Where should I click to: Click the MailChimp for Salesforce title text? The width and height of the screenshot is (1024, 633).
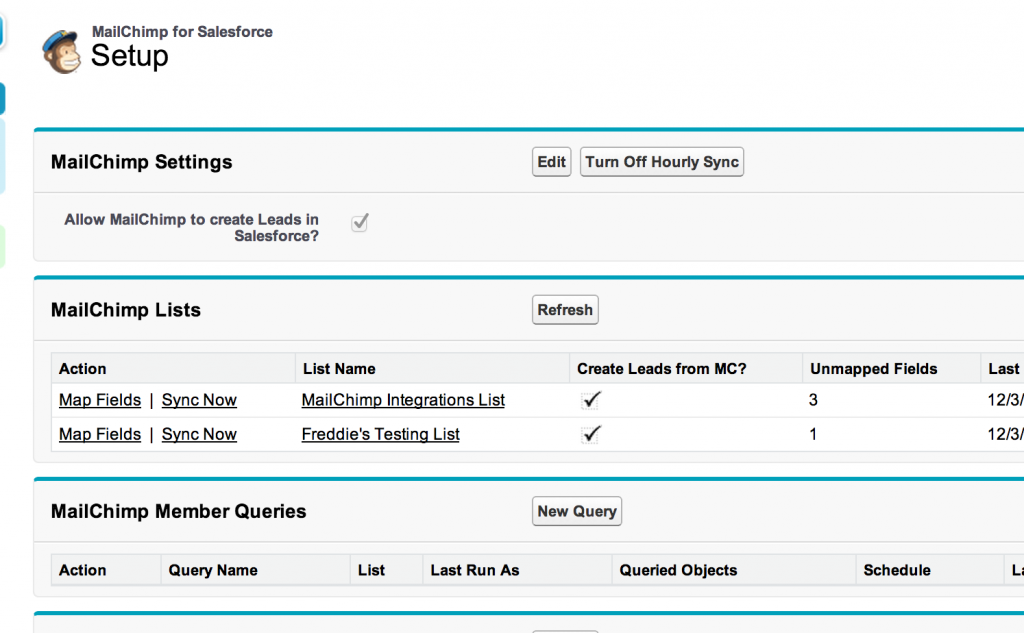(182, 31)
